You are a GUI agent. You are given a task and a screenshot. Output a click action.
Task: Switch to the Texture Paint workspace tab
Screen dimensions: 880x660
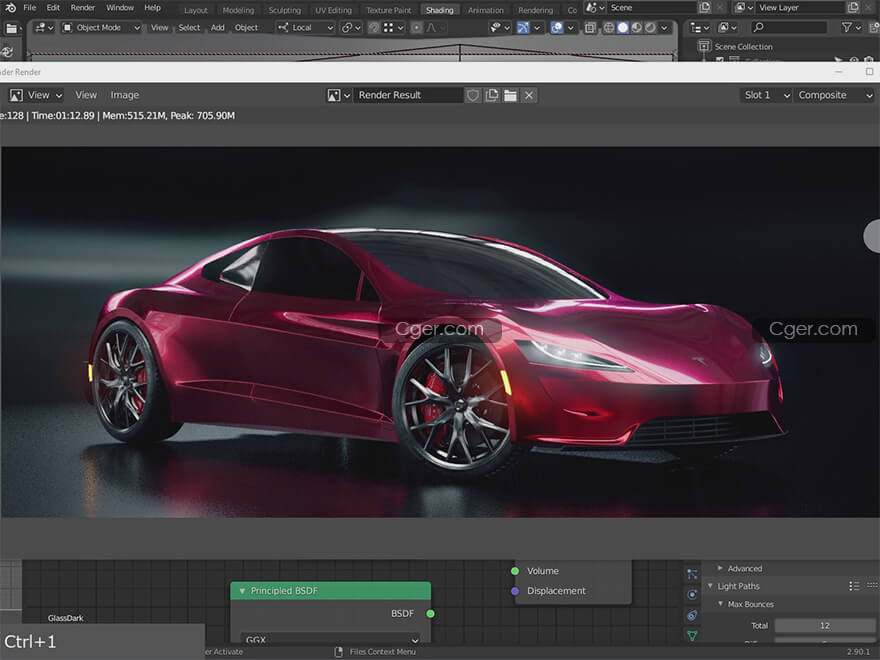tap(388, 10)
